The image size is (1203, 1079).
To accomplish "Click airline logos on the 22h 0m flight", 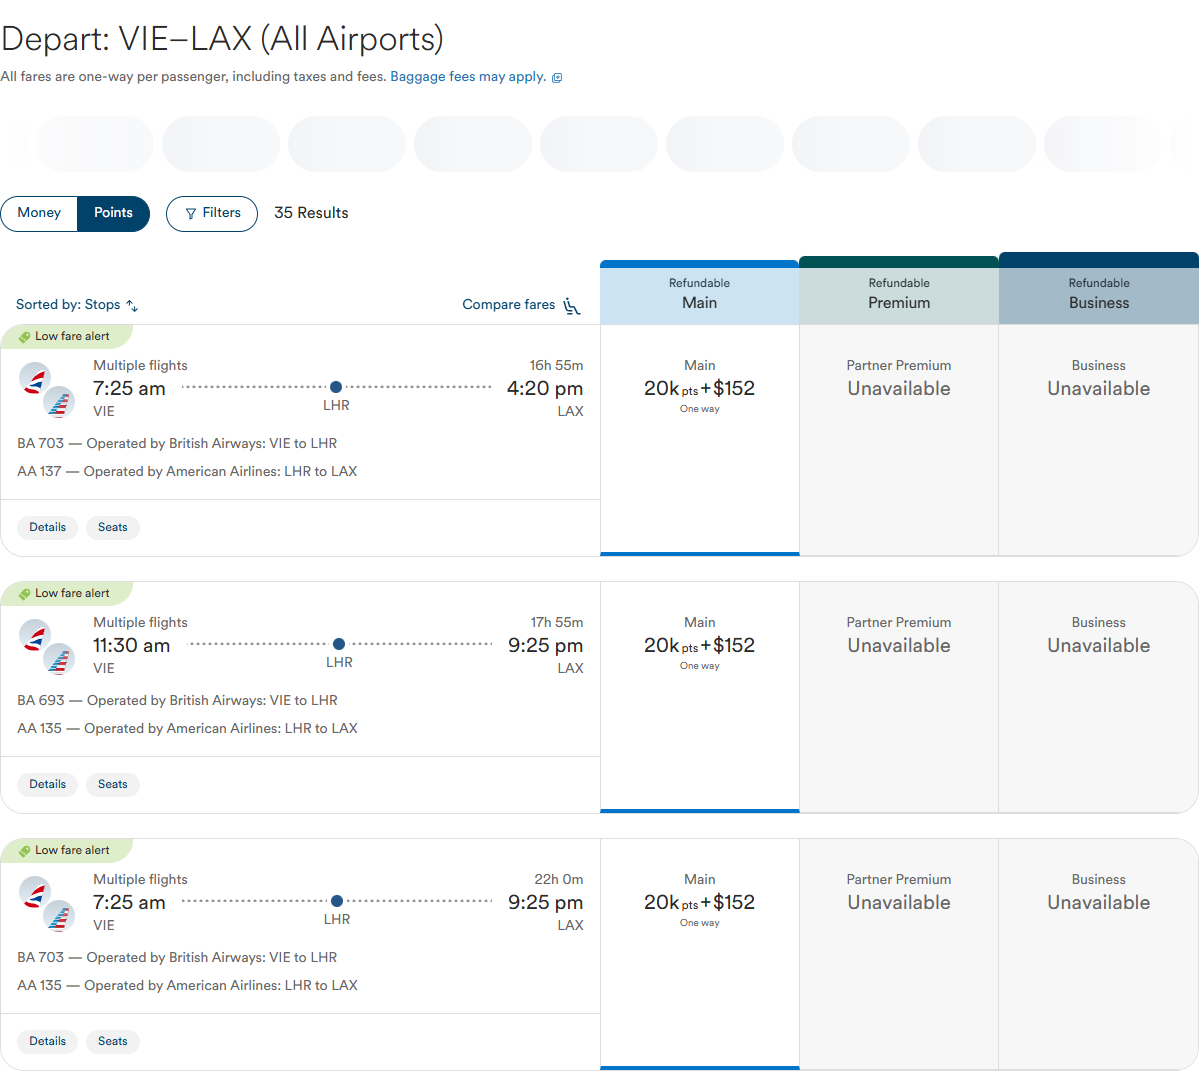I will [x=47, y=904].
